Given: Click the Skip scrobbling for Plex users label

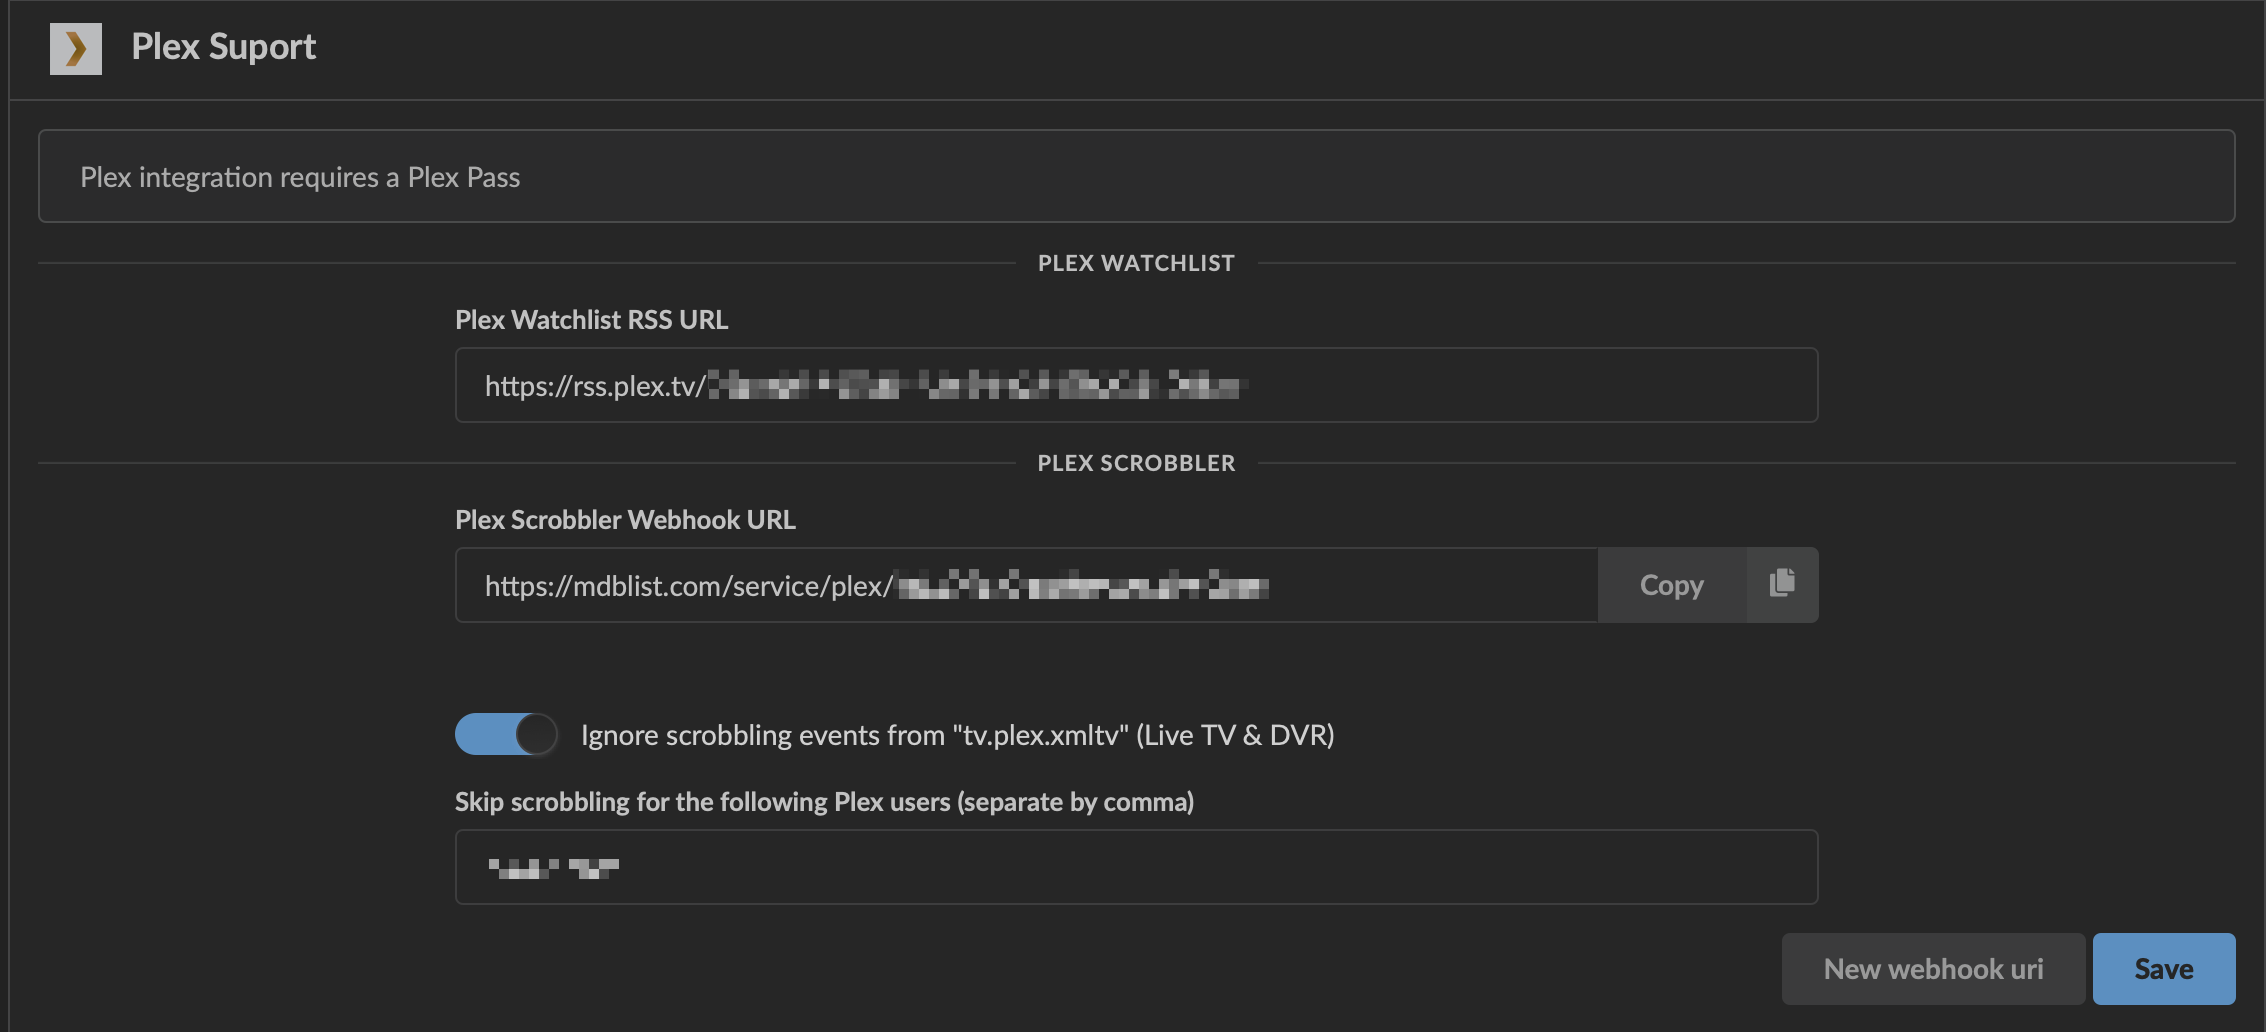Looking at the screenshot, I should tap(824, 802).
